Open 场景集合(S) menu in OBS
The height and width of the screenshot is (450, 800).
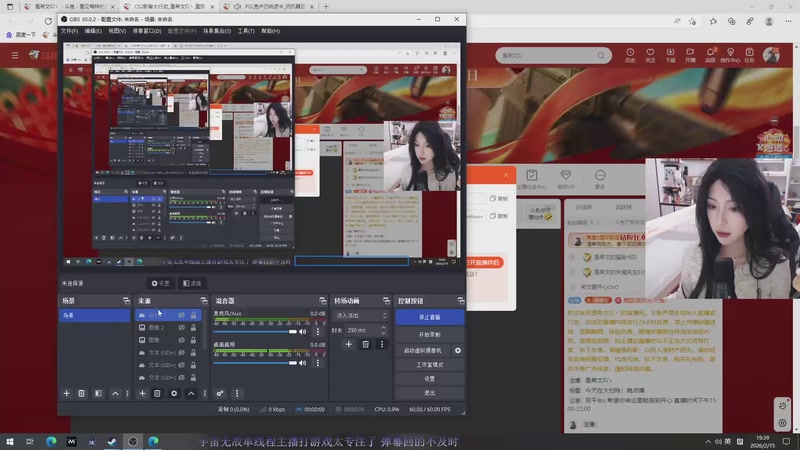217,31
